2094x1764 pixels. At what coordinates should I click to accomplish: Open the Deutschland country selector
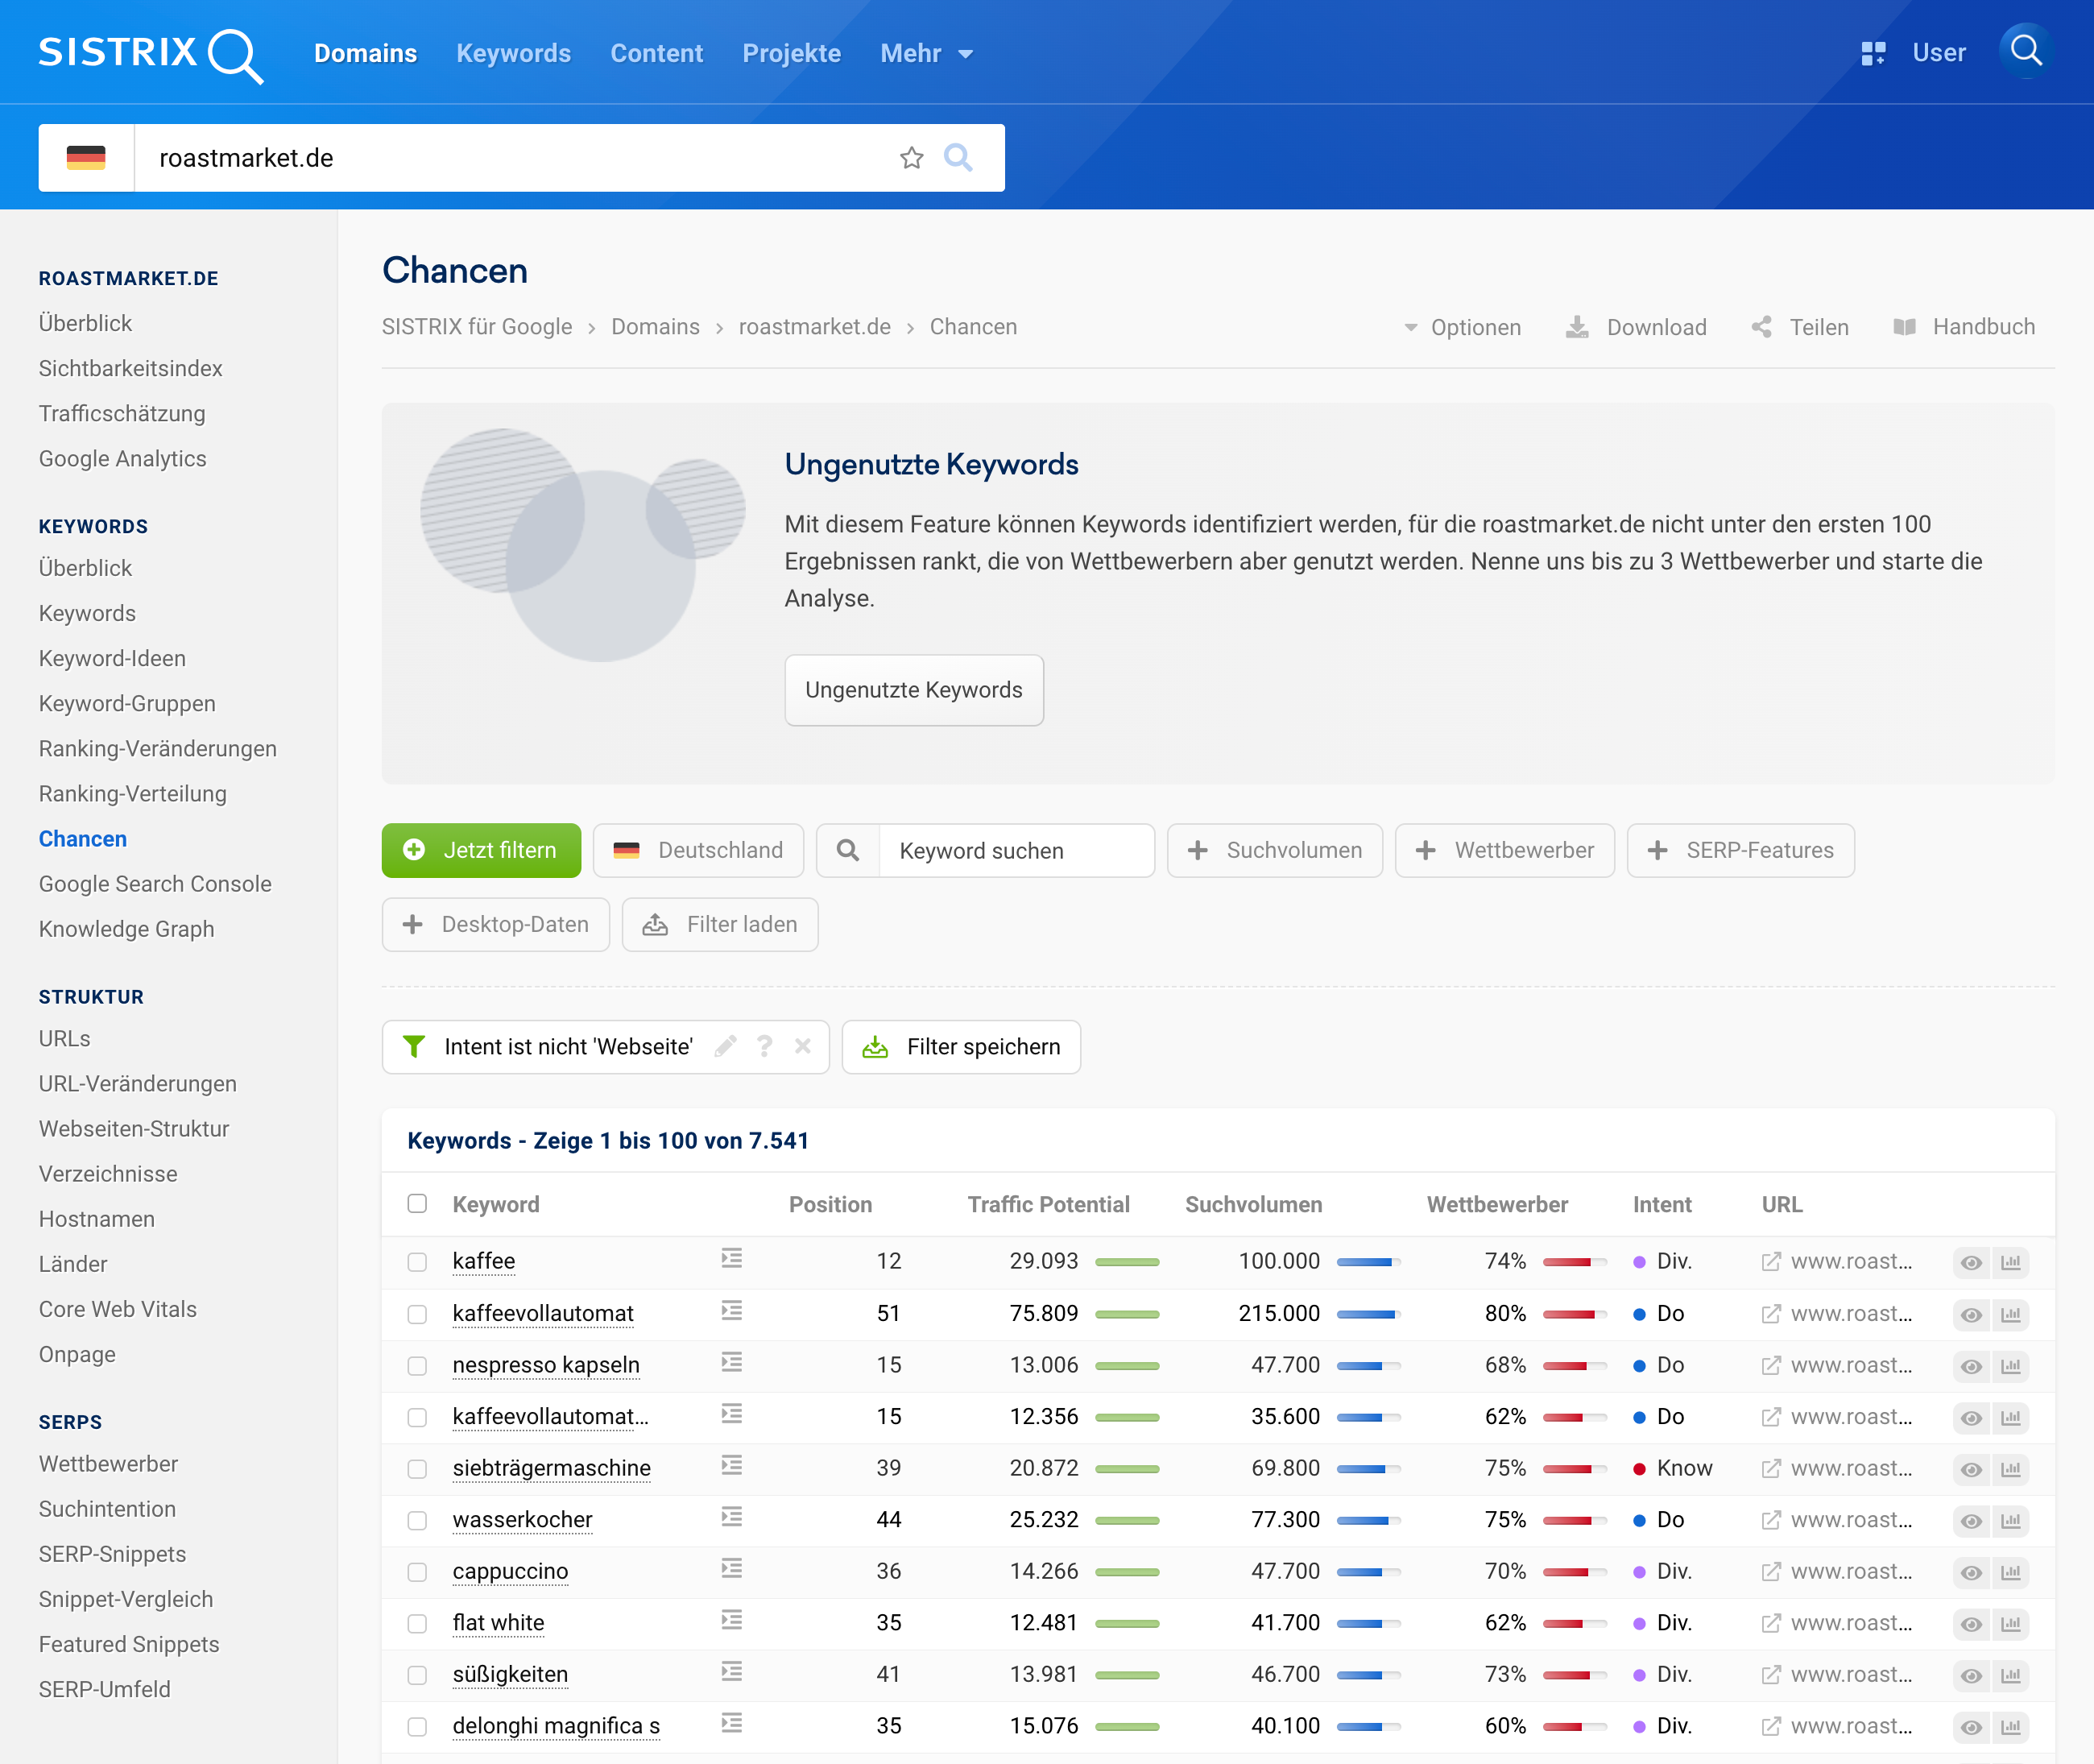pos(698,850)
